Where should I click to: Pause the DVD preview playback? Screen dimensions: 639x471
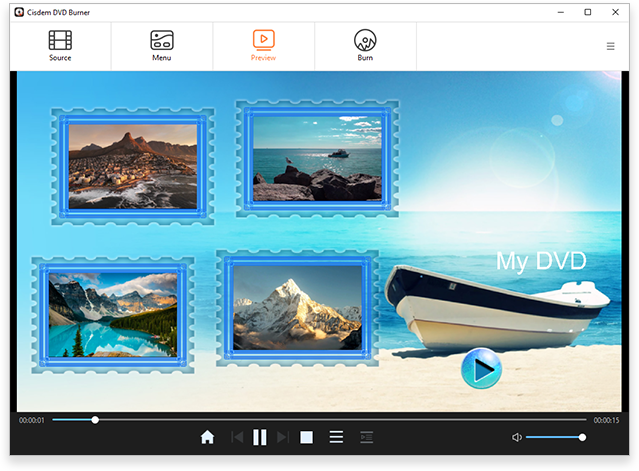tap(259, 437)
